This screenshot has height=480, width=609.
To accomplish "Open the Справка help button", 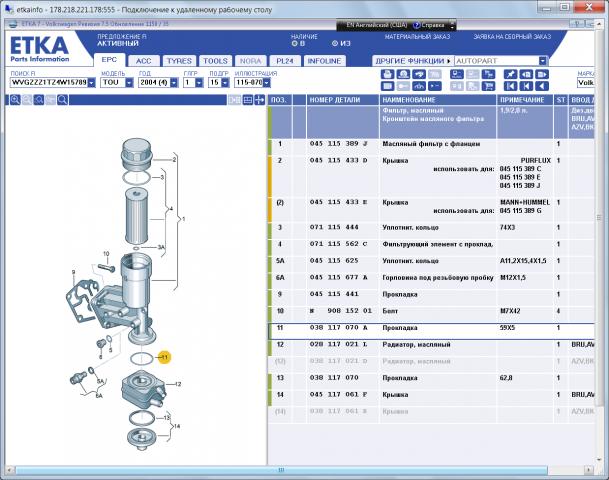I will (428, 25).
